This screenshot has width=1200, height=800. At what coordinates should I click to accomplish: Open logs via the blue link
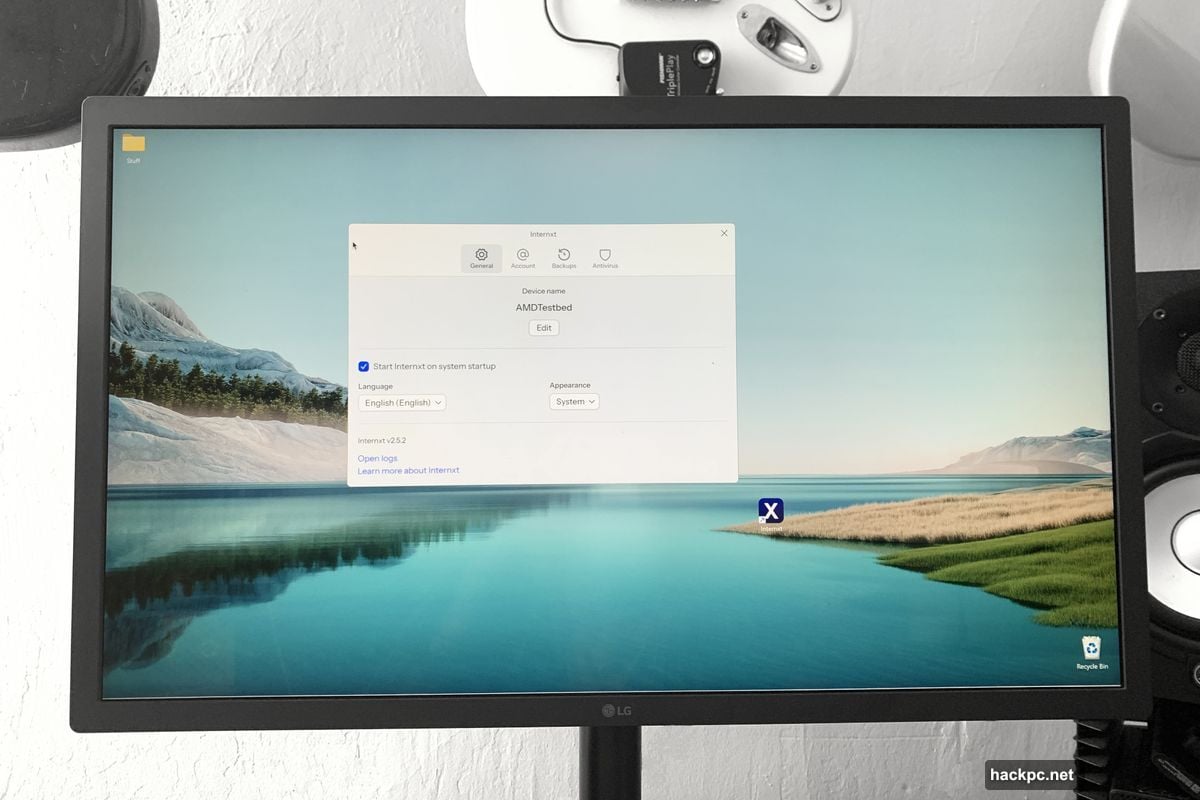378,457
